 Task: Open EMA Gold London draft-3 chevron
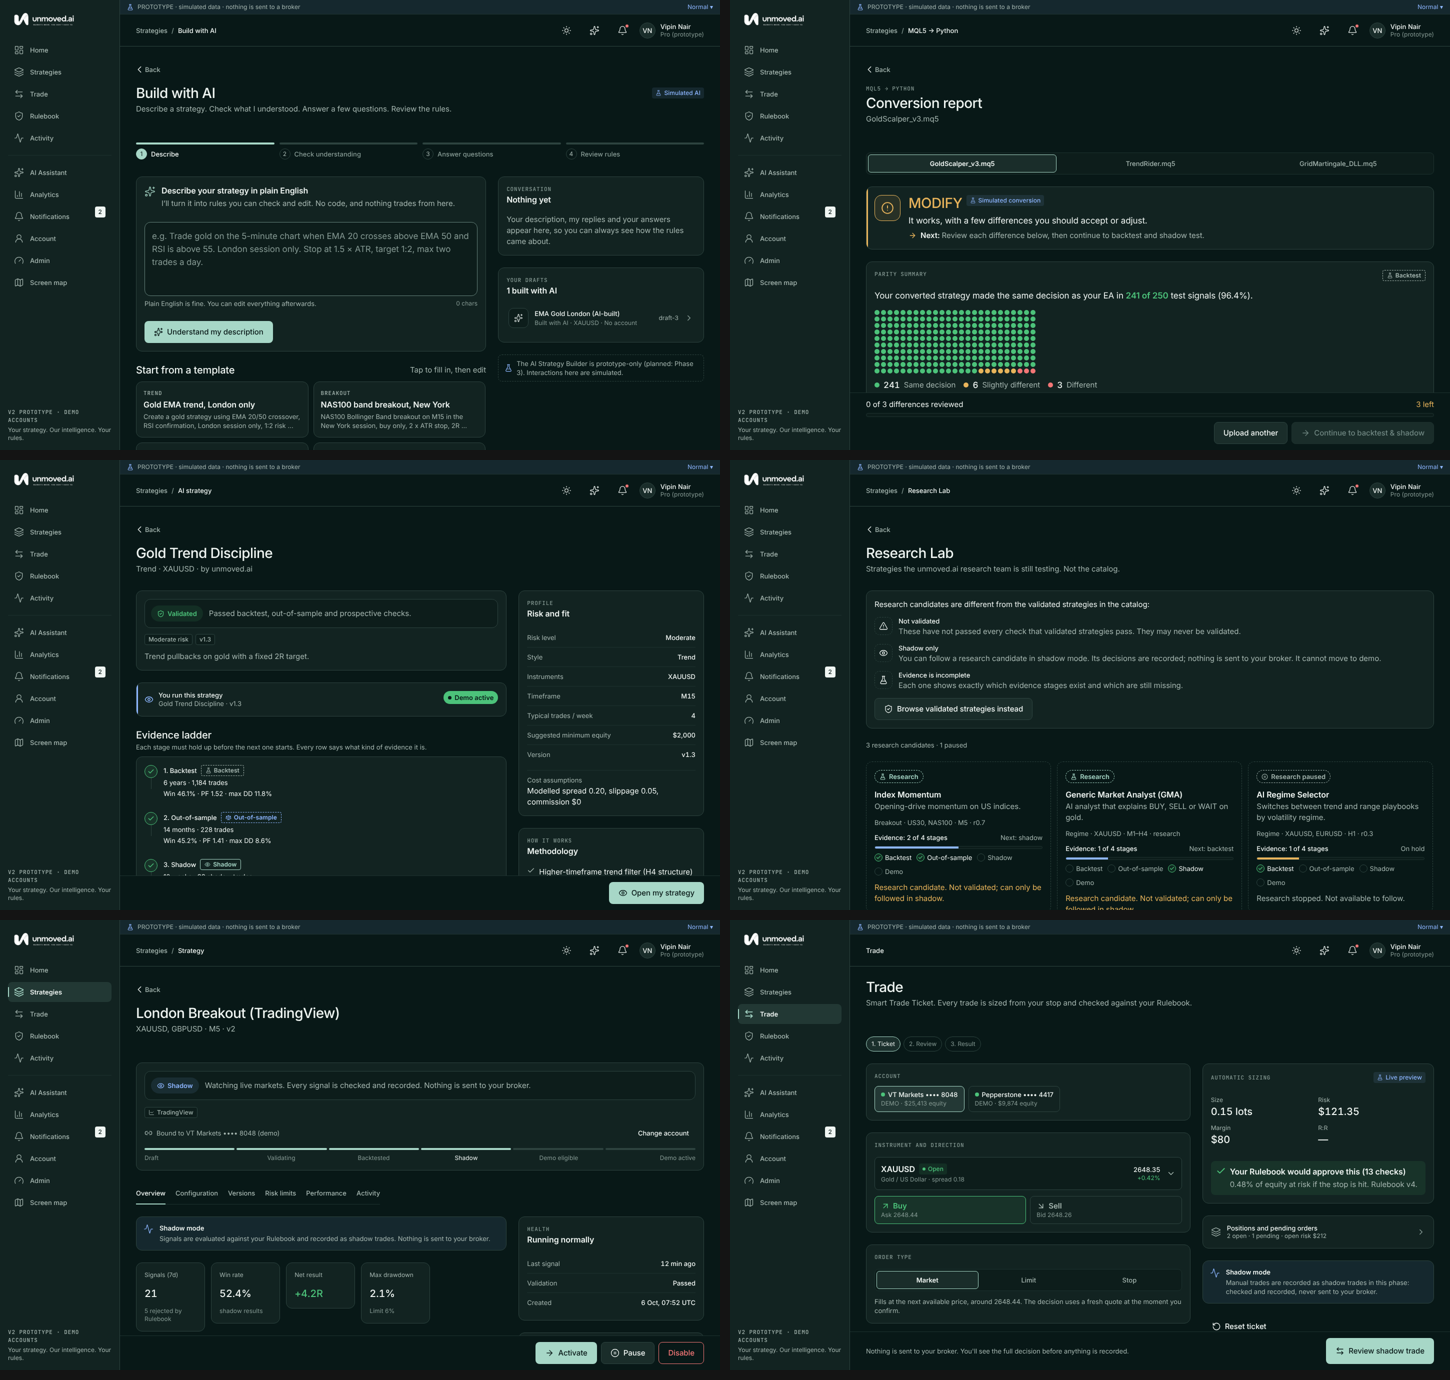coord(689,318)
